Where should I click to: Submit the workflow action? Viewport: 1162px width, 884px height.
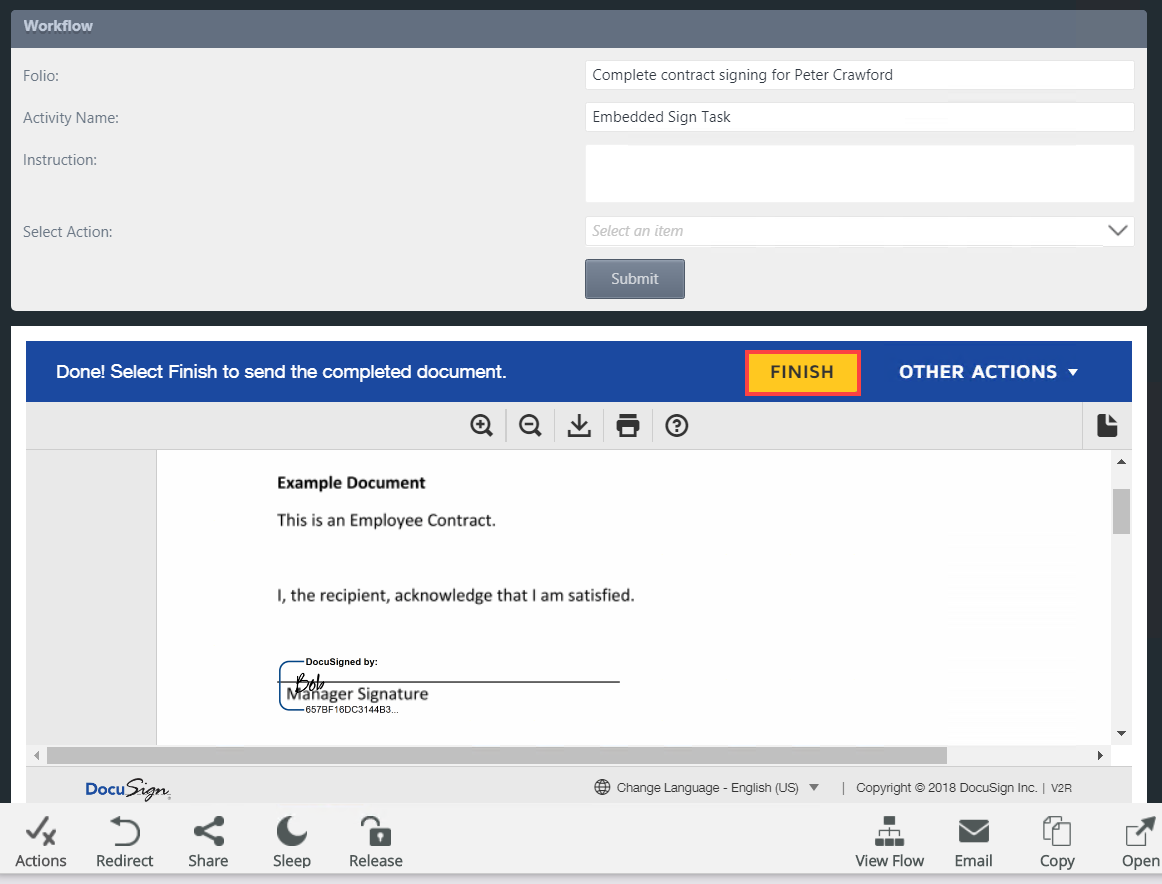(x=634, y=279)
